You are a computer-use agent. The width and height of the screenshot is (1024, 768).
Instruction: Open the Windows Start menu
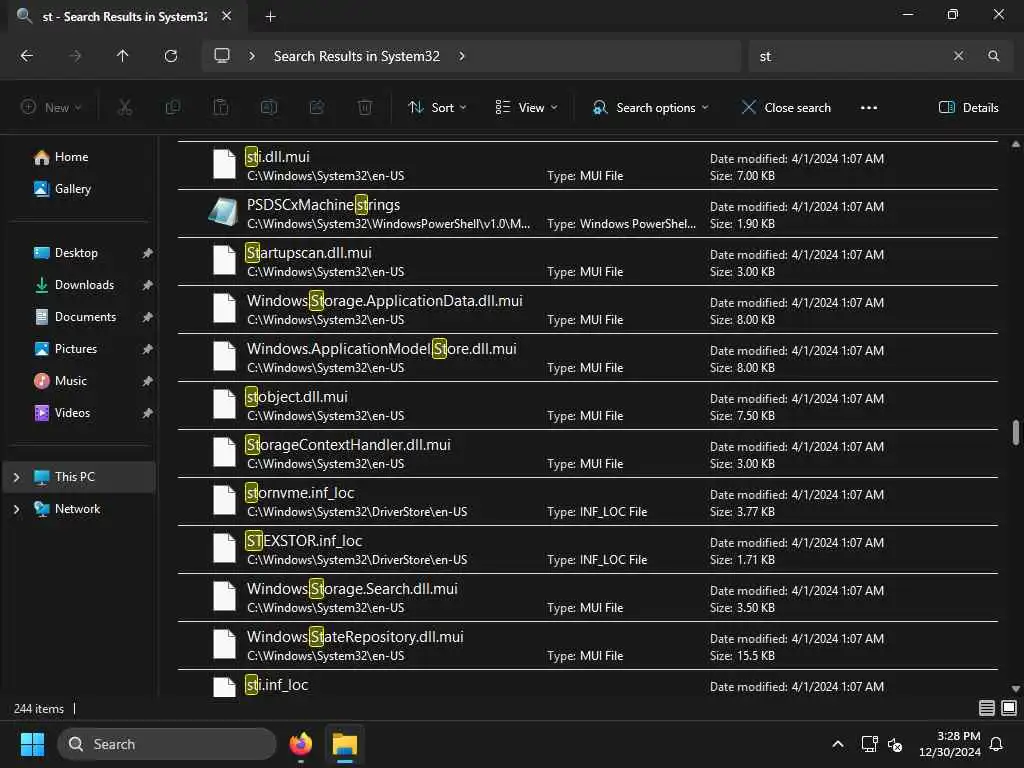click(32, 744)
